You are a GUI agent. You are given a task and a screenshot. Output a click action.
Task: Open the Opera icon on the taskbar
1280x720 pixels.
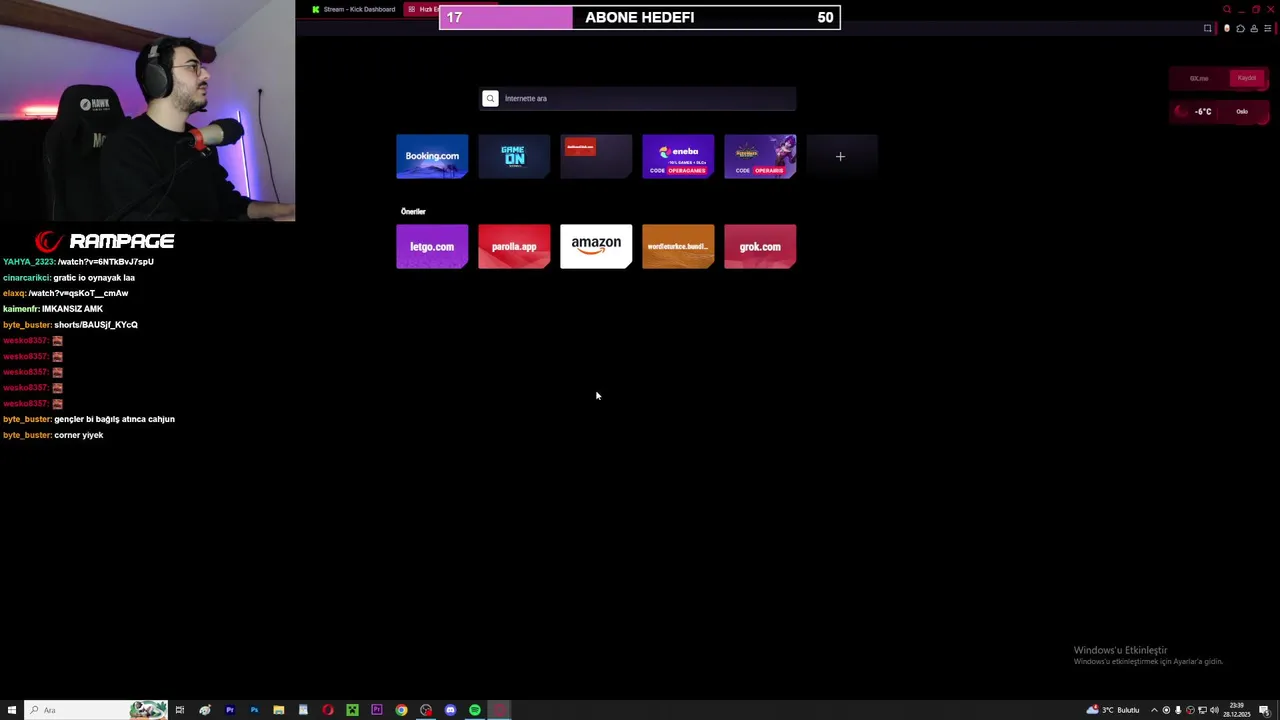point(328,710)
